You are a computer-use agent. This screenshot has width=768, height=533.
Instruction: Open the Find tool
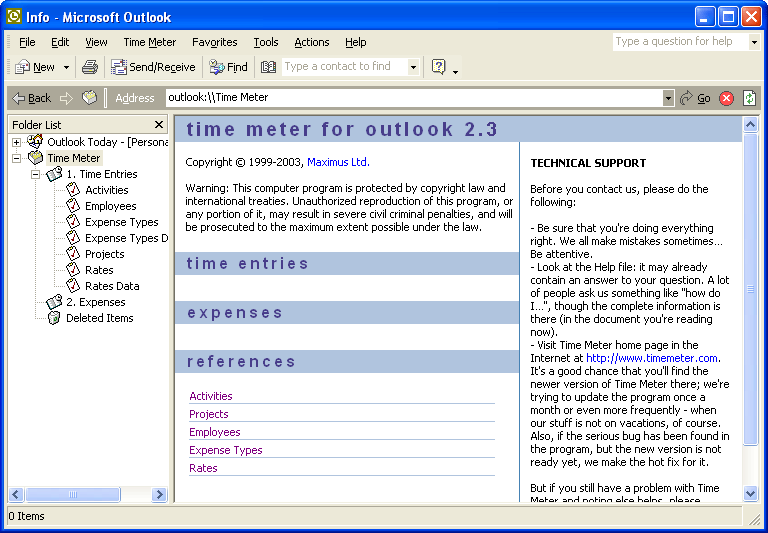(x=228, y=67)
